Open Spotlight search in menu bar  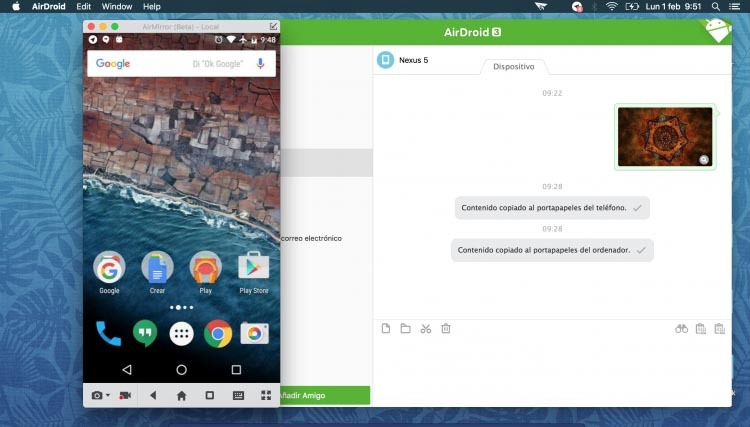716,7
